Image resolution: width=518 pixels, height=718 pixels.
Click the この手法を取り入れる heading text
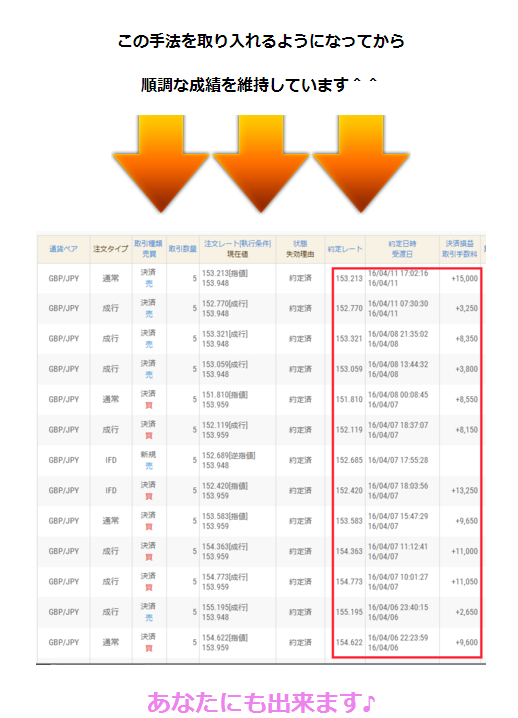click(x=261, y=41)
